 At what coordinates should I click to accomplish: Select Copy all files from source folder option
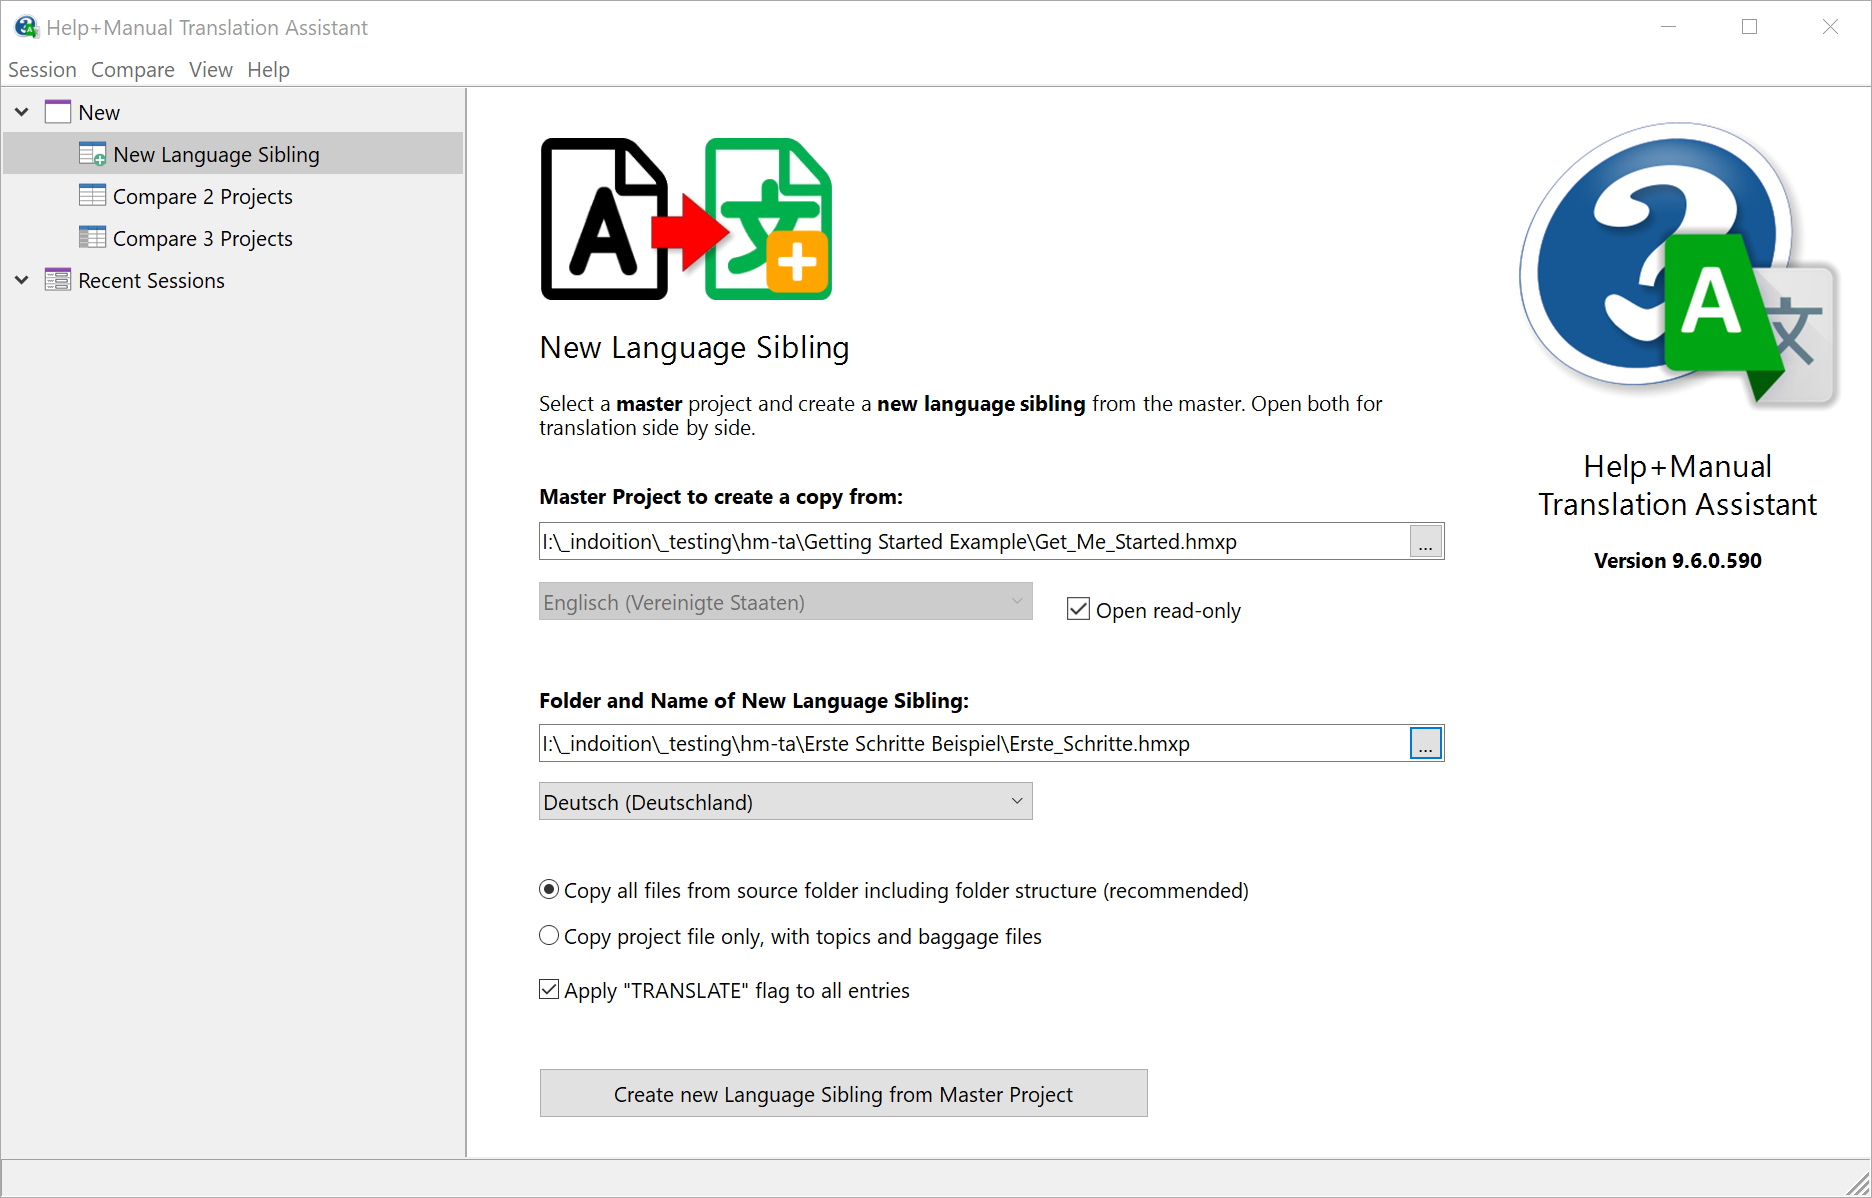[549, 889]
